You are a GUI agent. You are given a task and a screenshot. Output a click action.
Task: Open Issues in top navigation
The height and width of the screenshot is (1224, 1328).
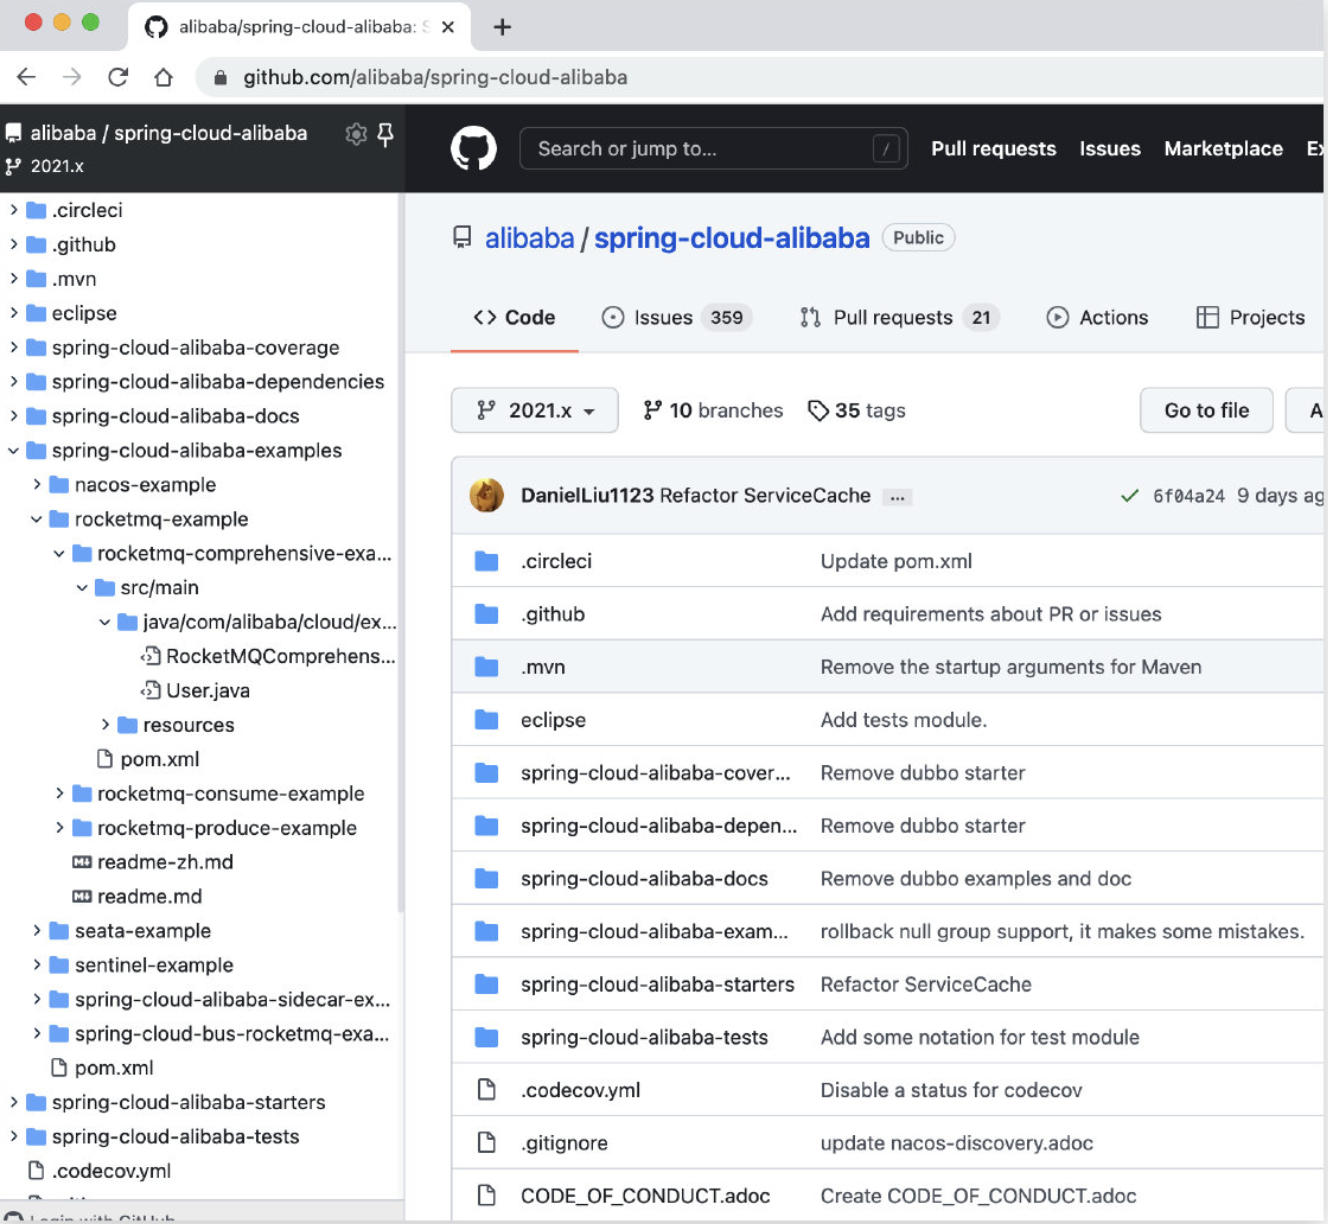coord(1110,149)
